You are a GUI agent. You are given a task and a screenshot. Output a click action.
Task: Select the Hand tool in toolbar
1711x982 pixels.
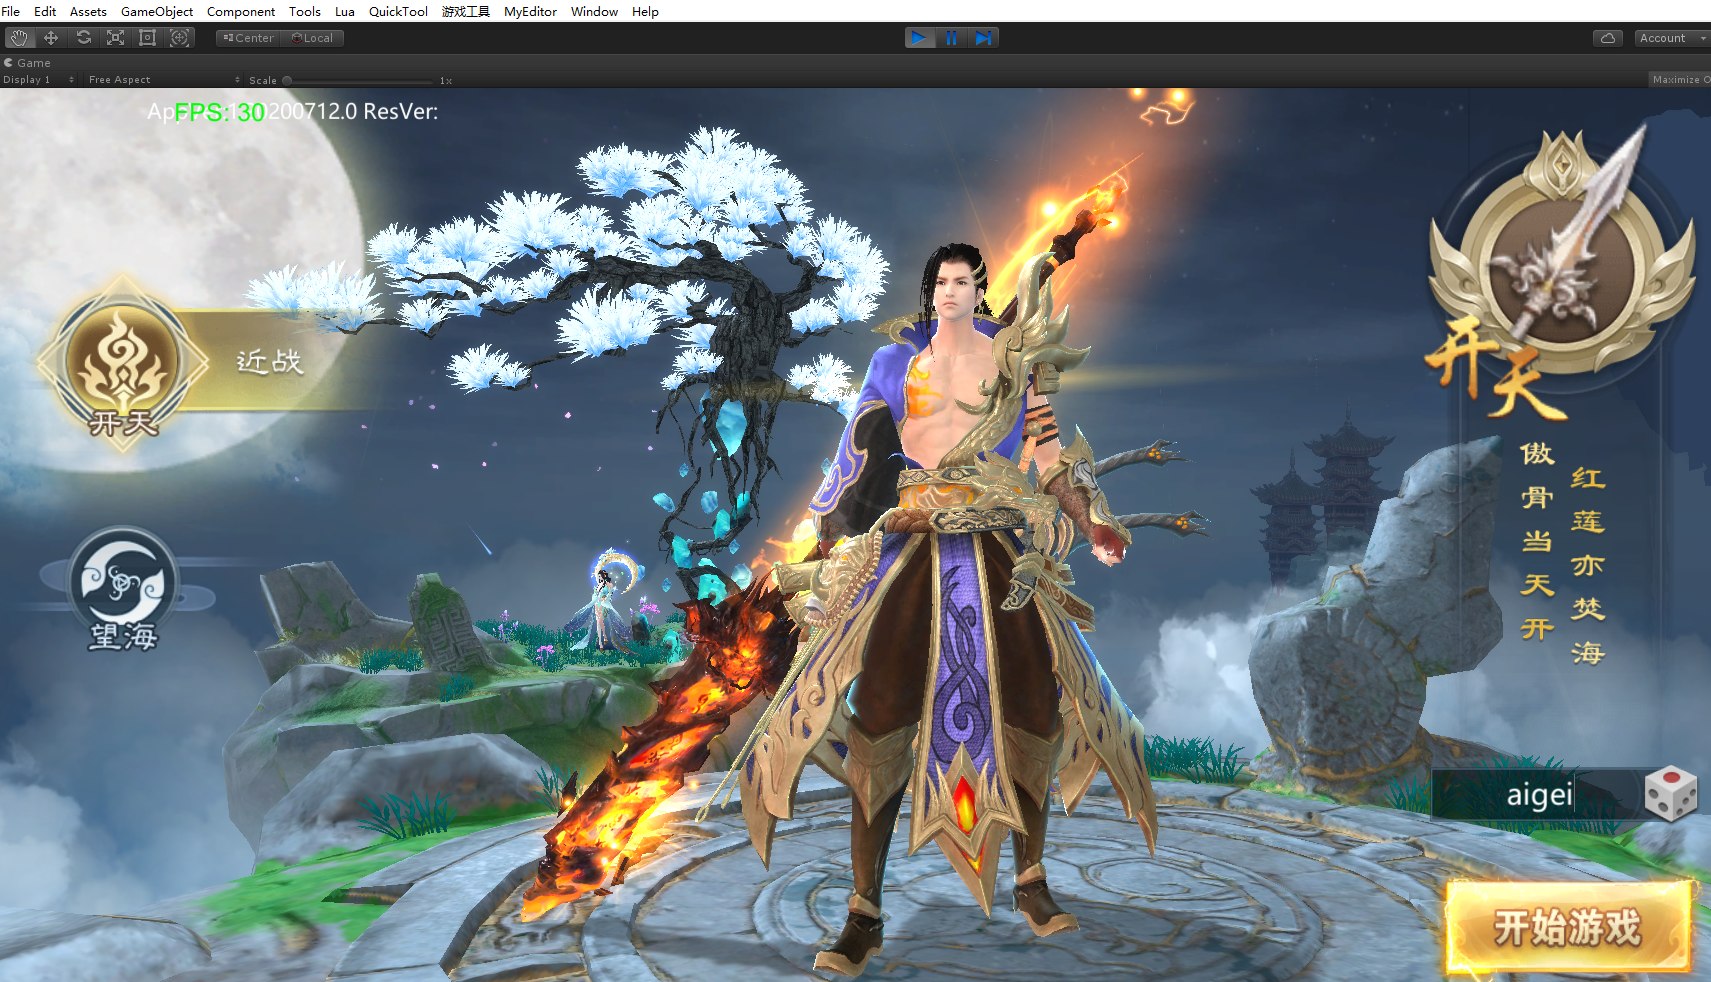pos(20,38)
